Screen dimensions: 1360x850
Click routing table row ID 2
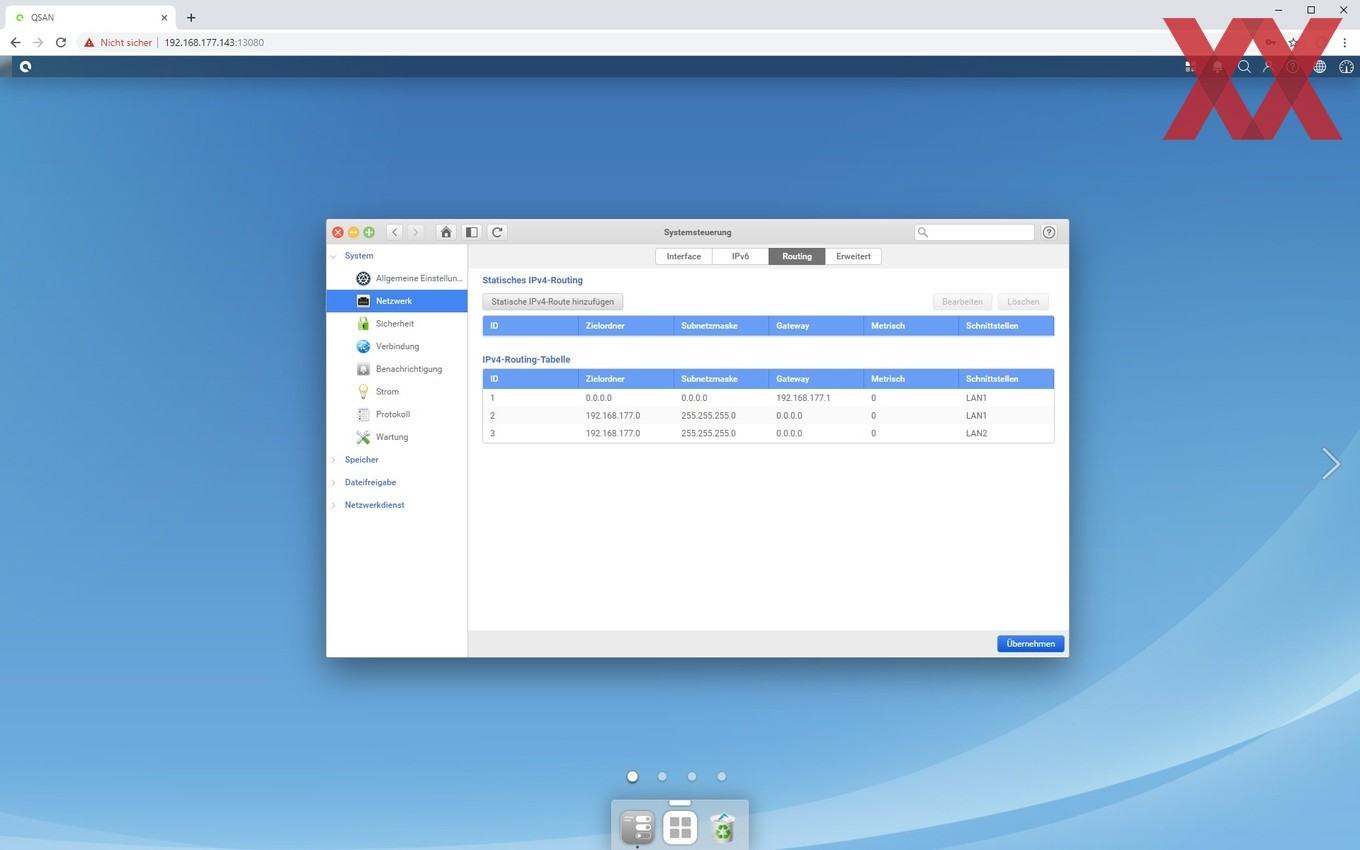768,416
